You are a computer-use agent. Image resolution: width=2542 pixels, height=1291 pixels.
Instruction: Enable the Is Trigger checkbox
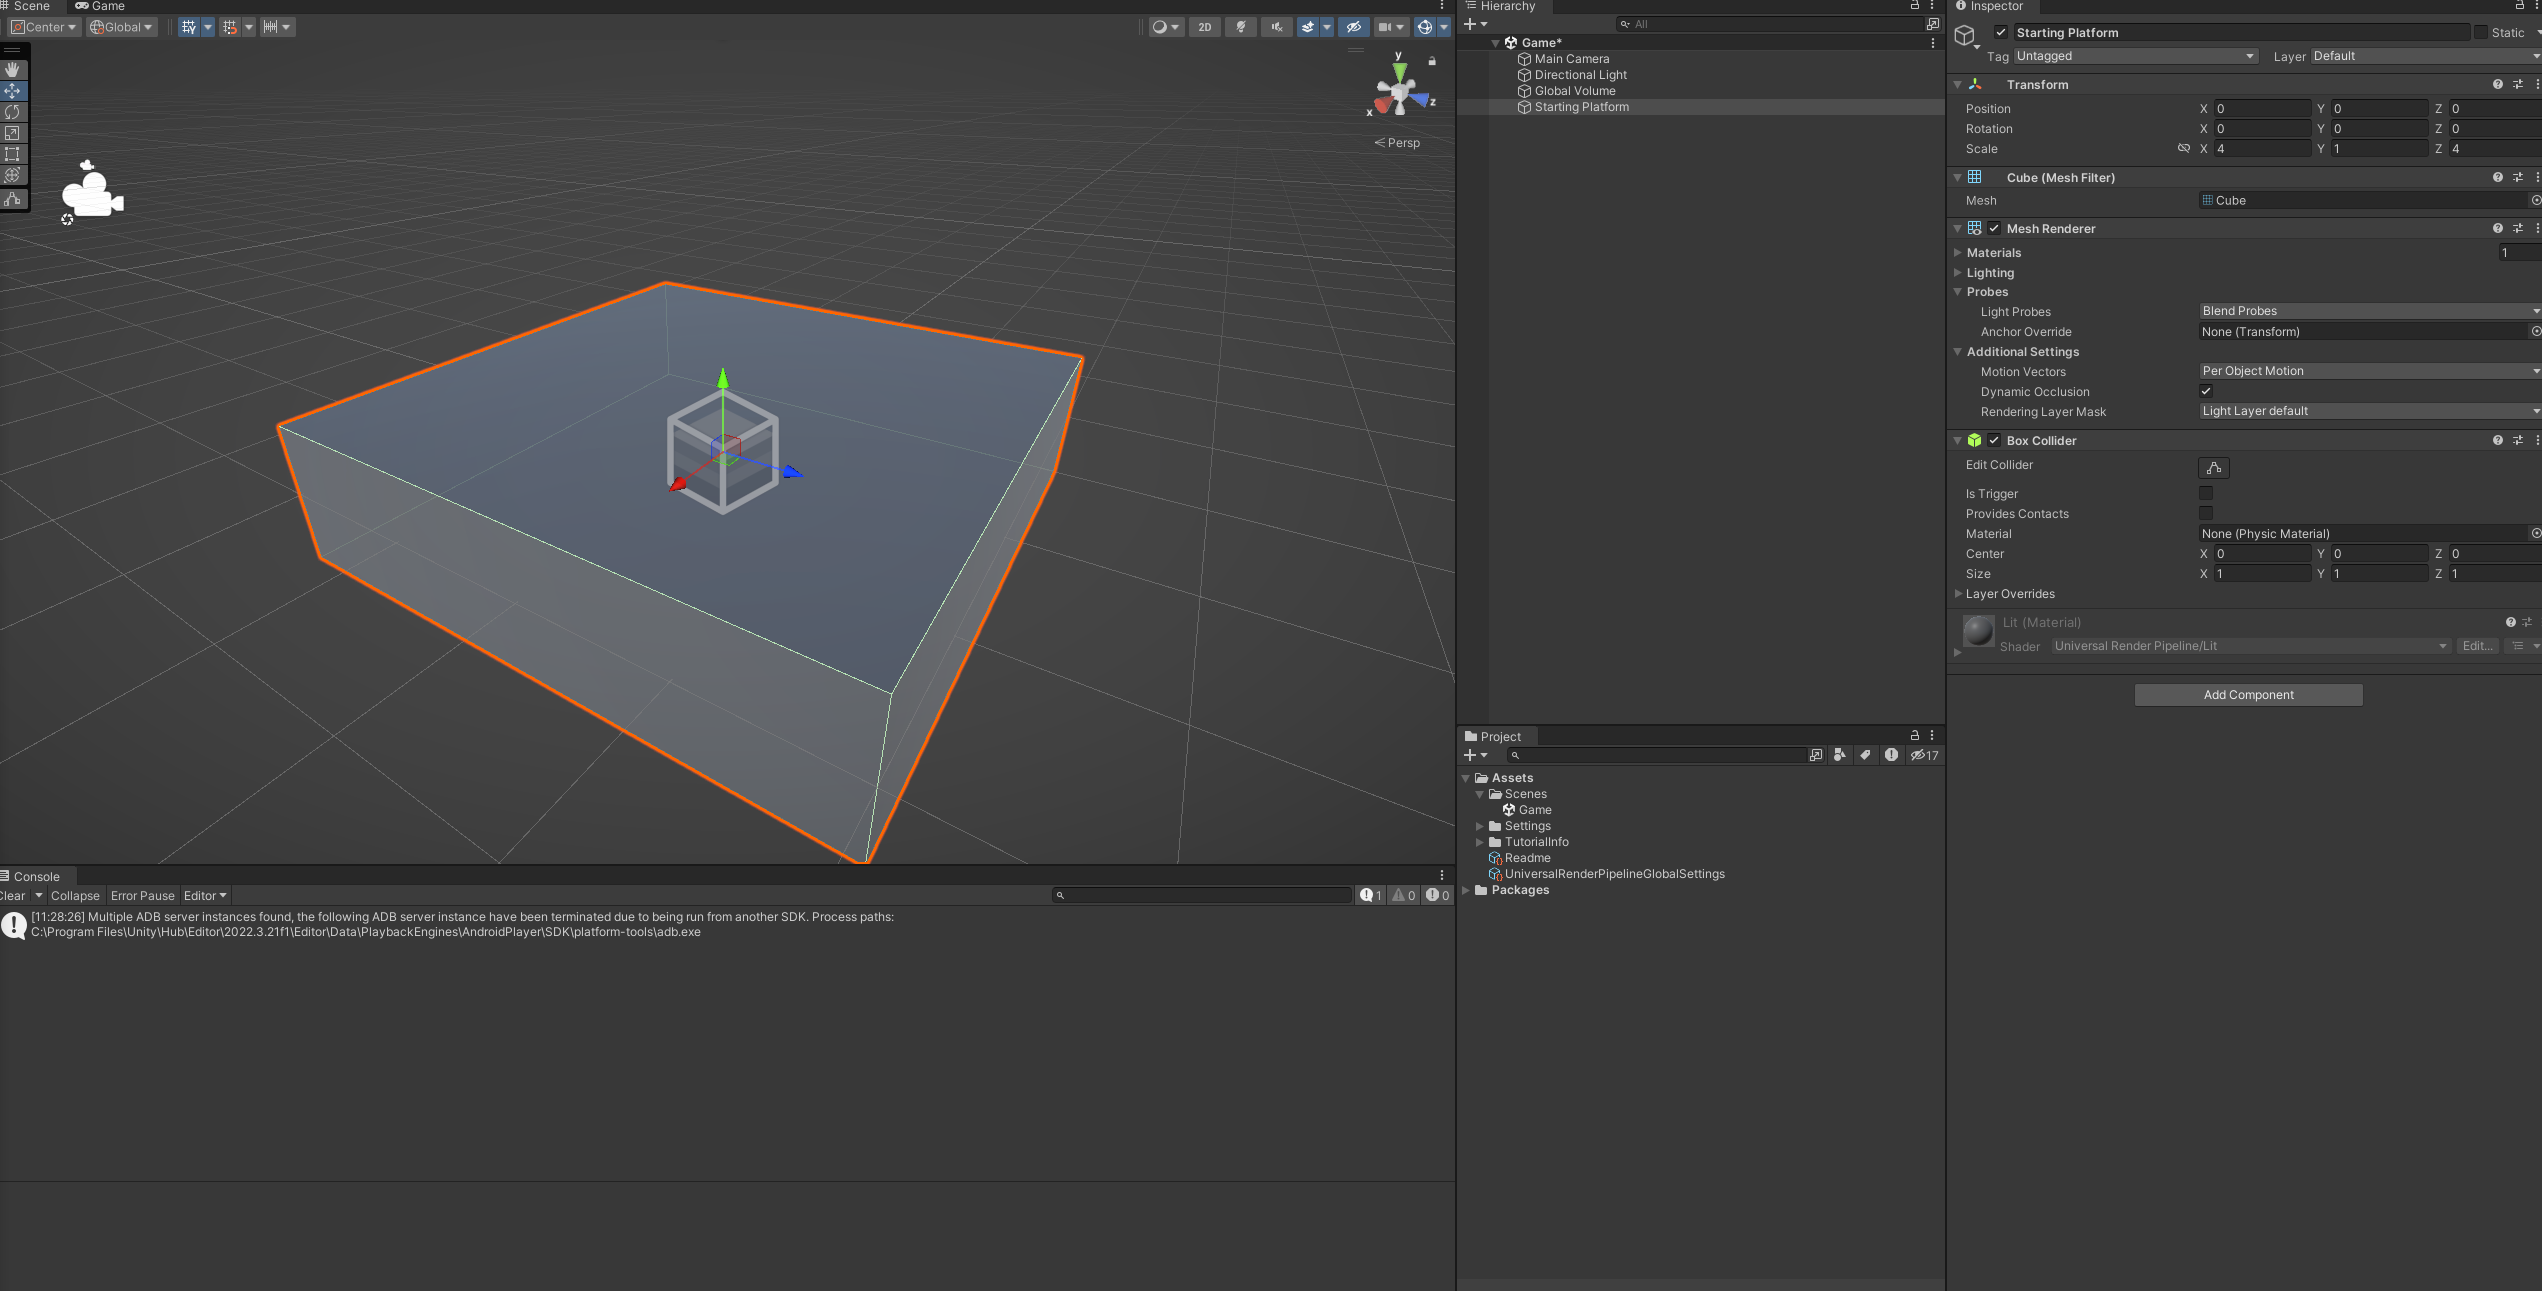pos(2205,493)
